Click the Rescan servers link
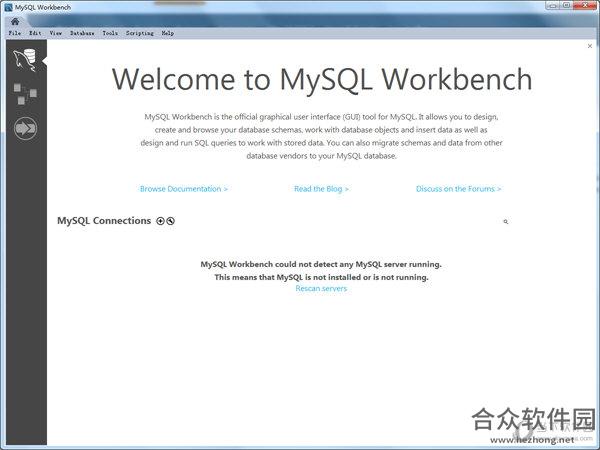Screen dimensions: 600x450 tap(321, 289)
